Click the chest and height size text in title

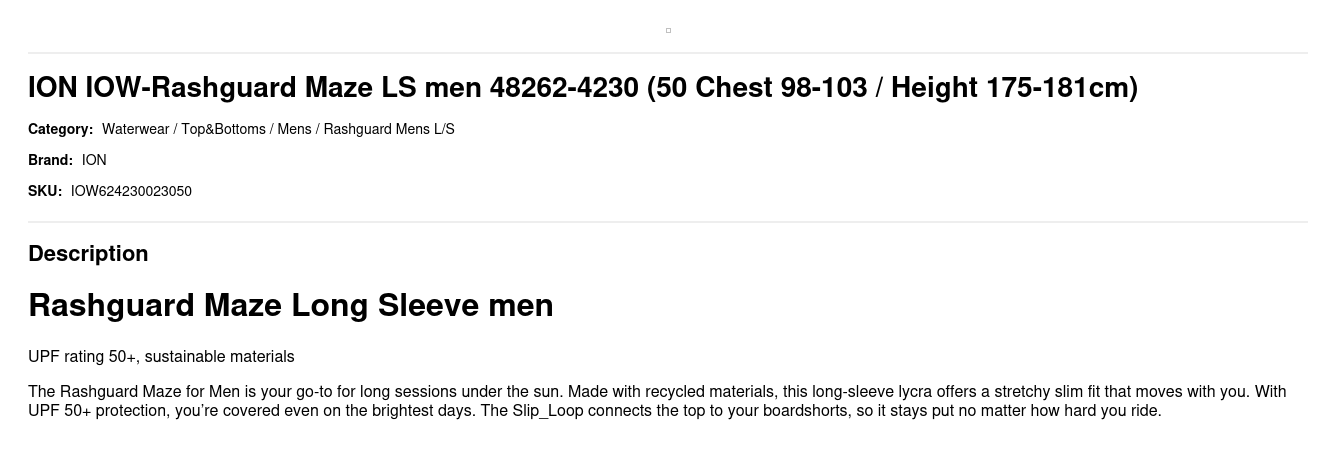tap(892, 88)
